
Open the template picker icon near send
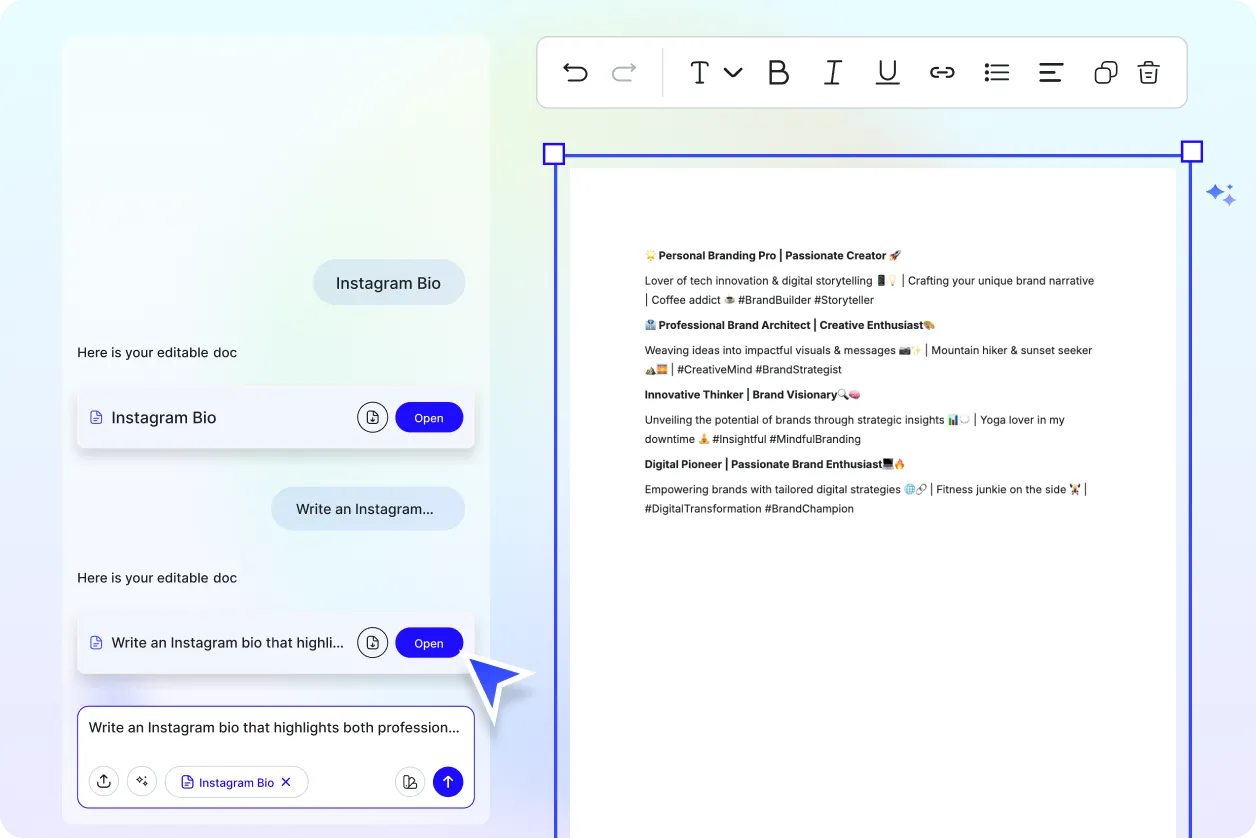coord(410,781)
